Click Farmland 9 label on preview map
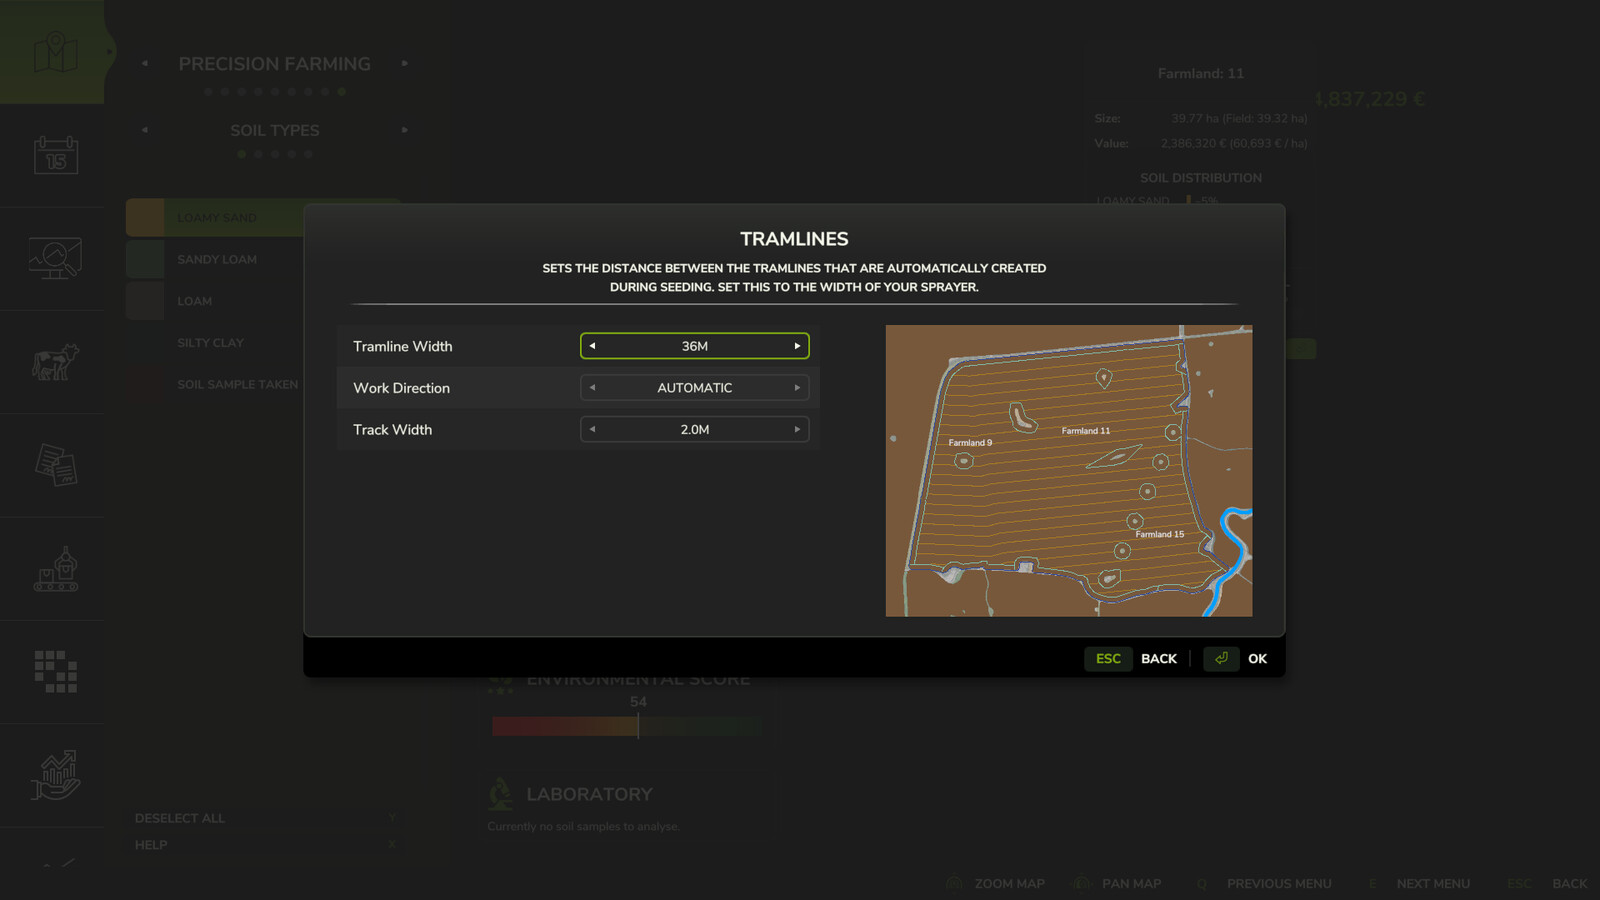1600x900 pixels. tap(970, 443)
